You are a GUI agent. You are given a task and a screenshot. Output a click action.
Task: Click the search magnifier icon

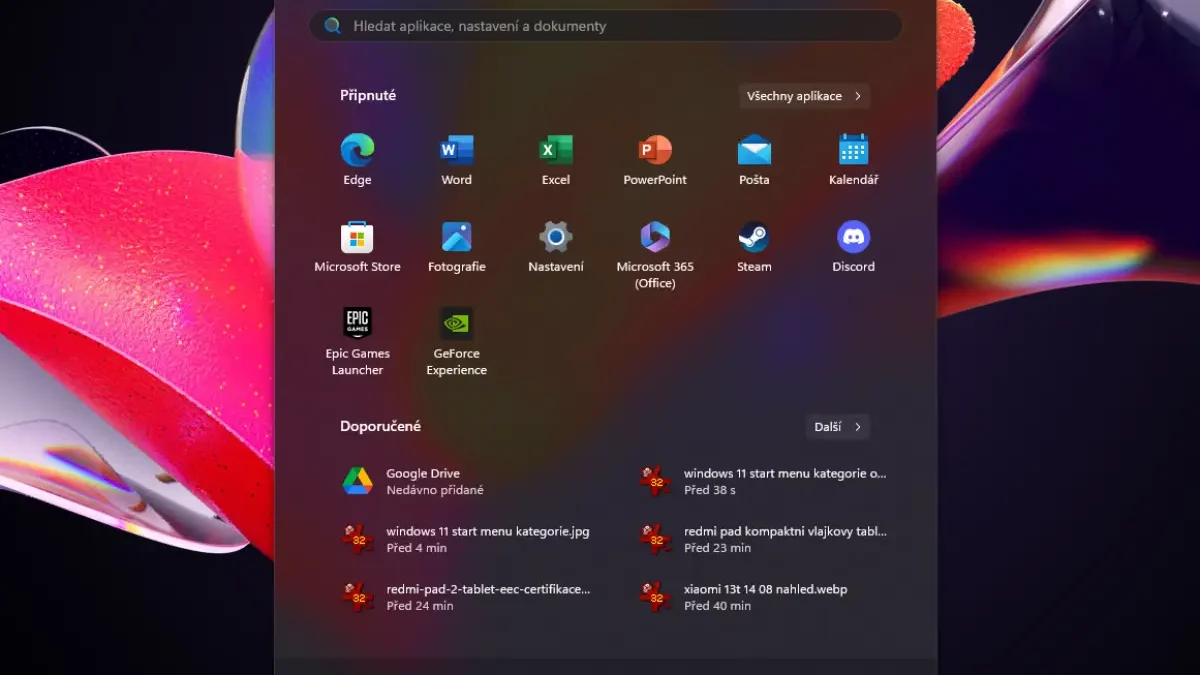pos(333,26)
